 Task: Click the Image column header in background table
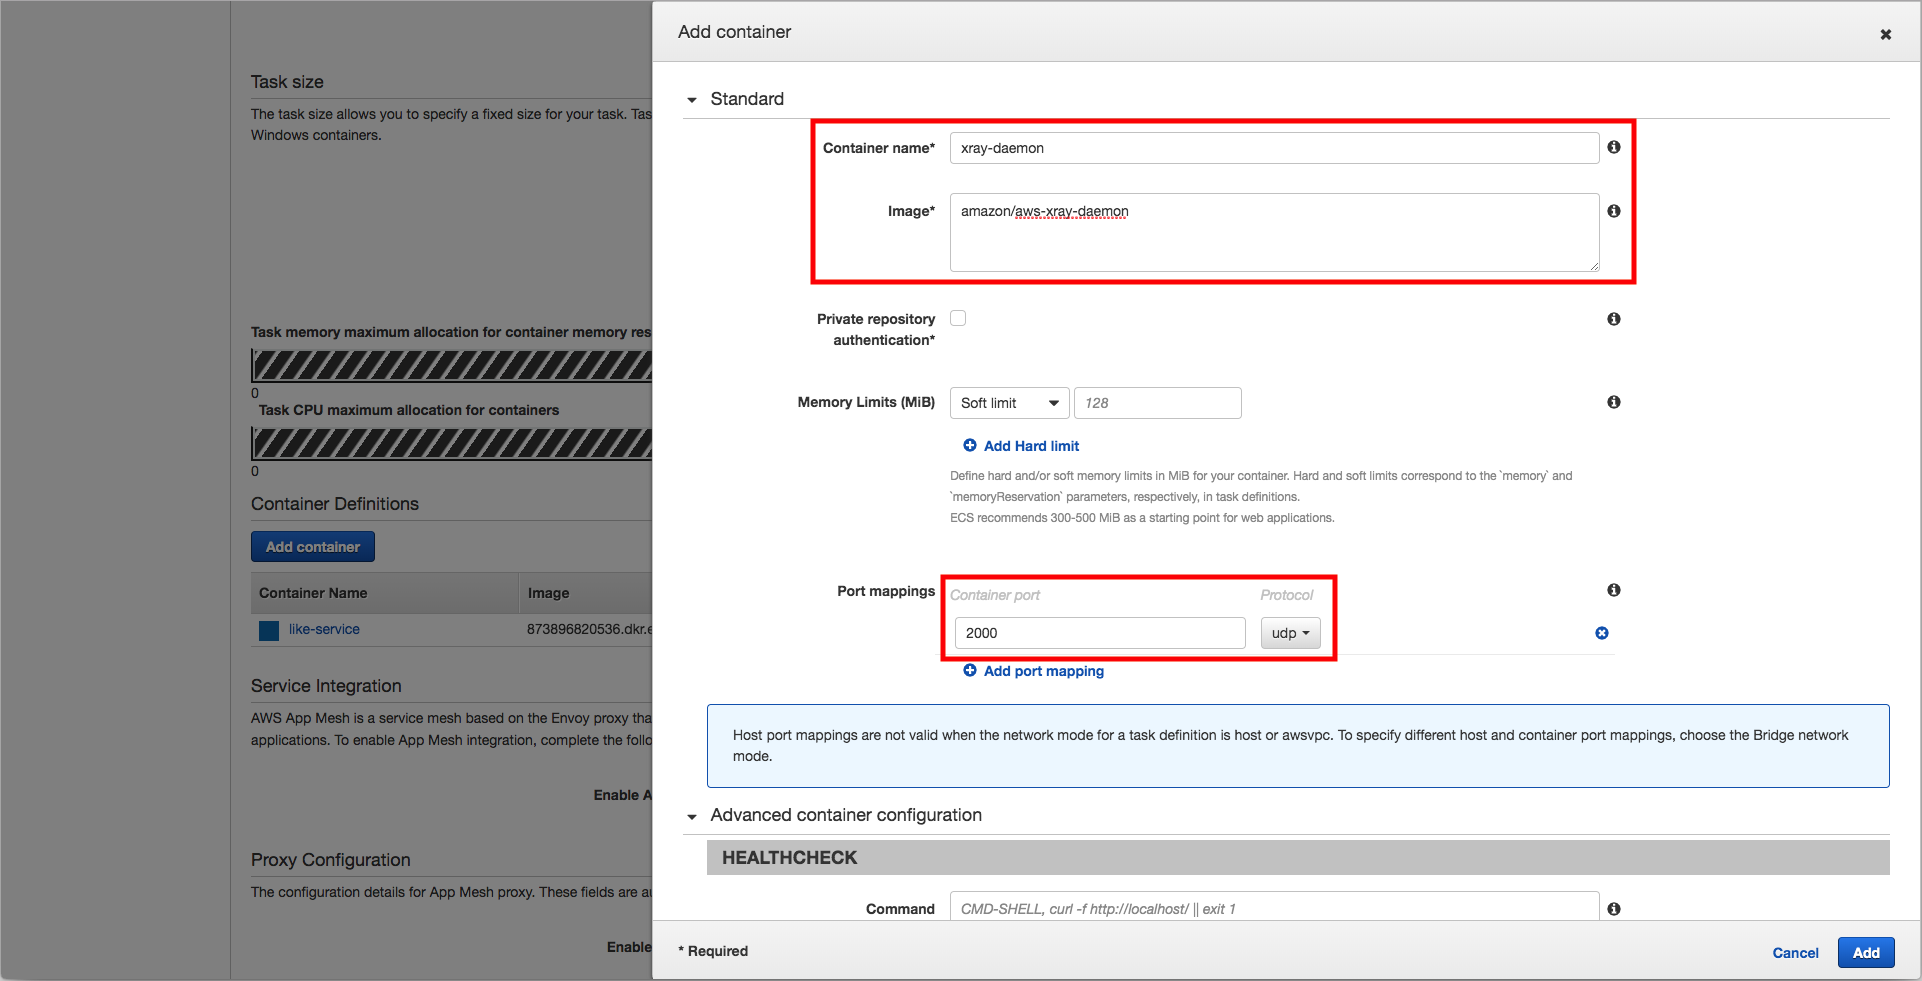585,593
